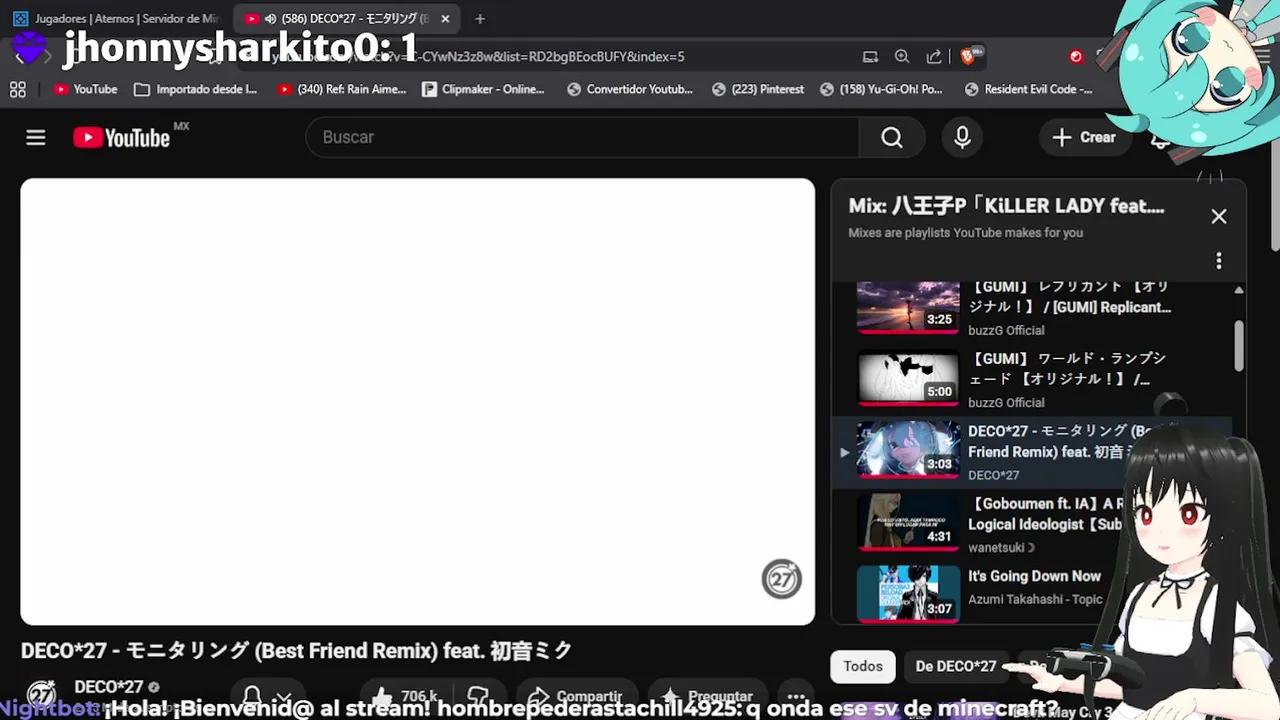Start voice search with microphone icon

962,137
